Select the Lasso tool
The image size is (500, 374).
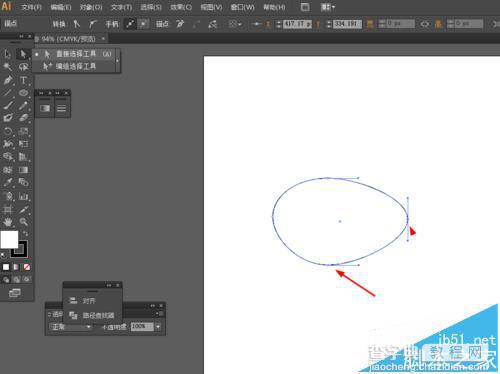[x=23, y=67]
